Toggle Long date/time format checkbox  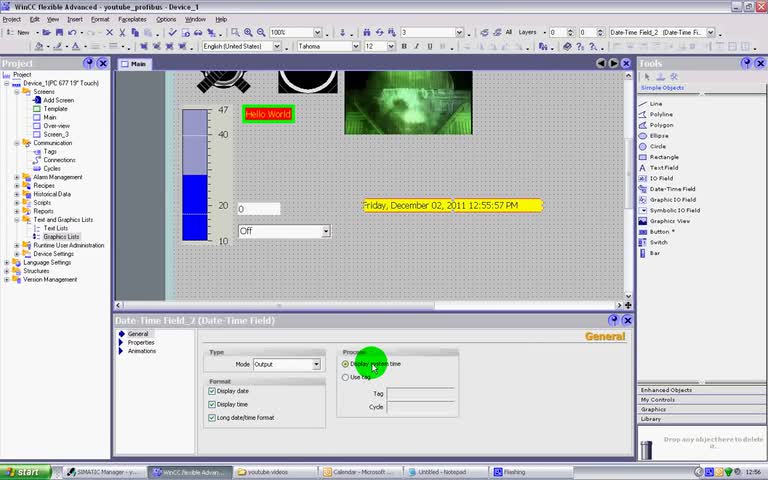tap(212, 418)
